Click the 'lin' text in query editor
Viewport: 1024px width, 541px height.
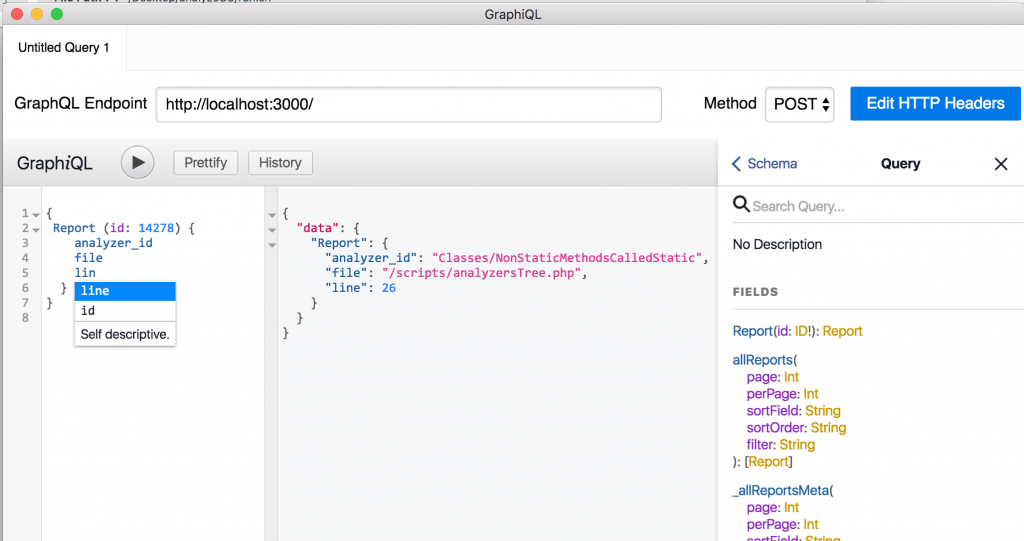pos(85,273)
